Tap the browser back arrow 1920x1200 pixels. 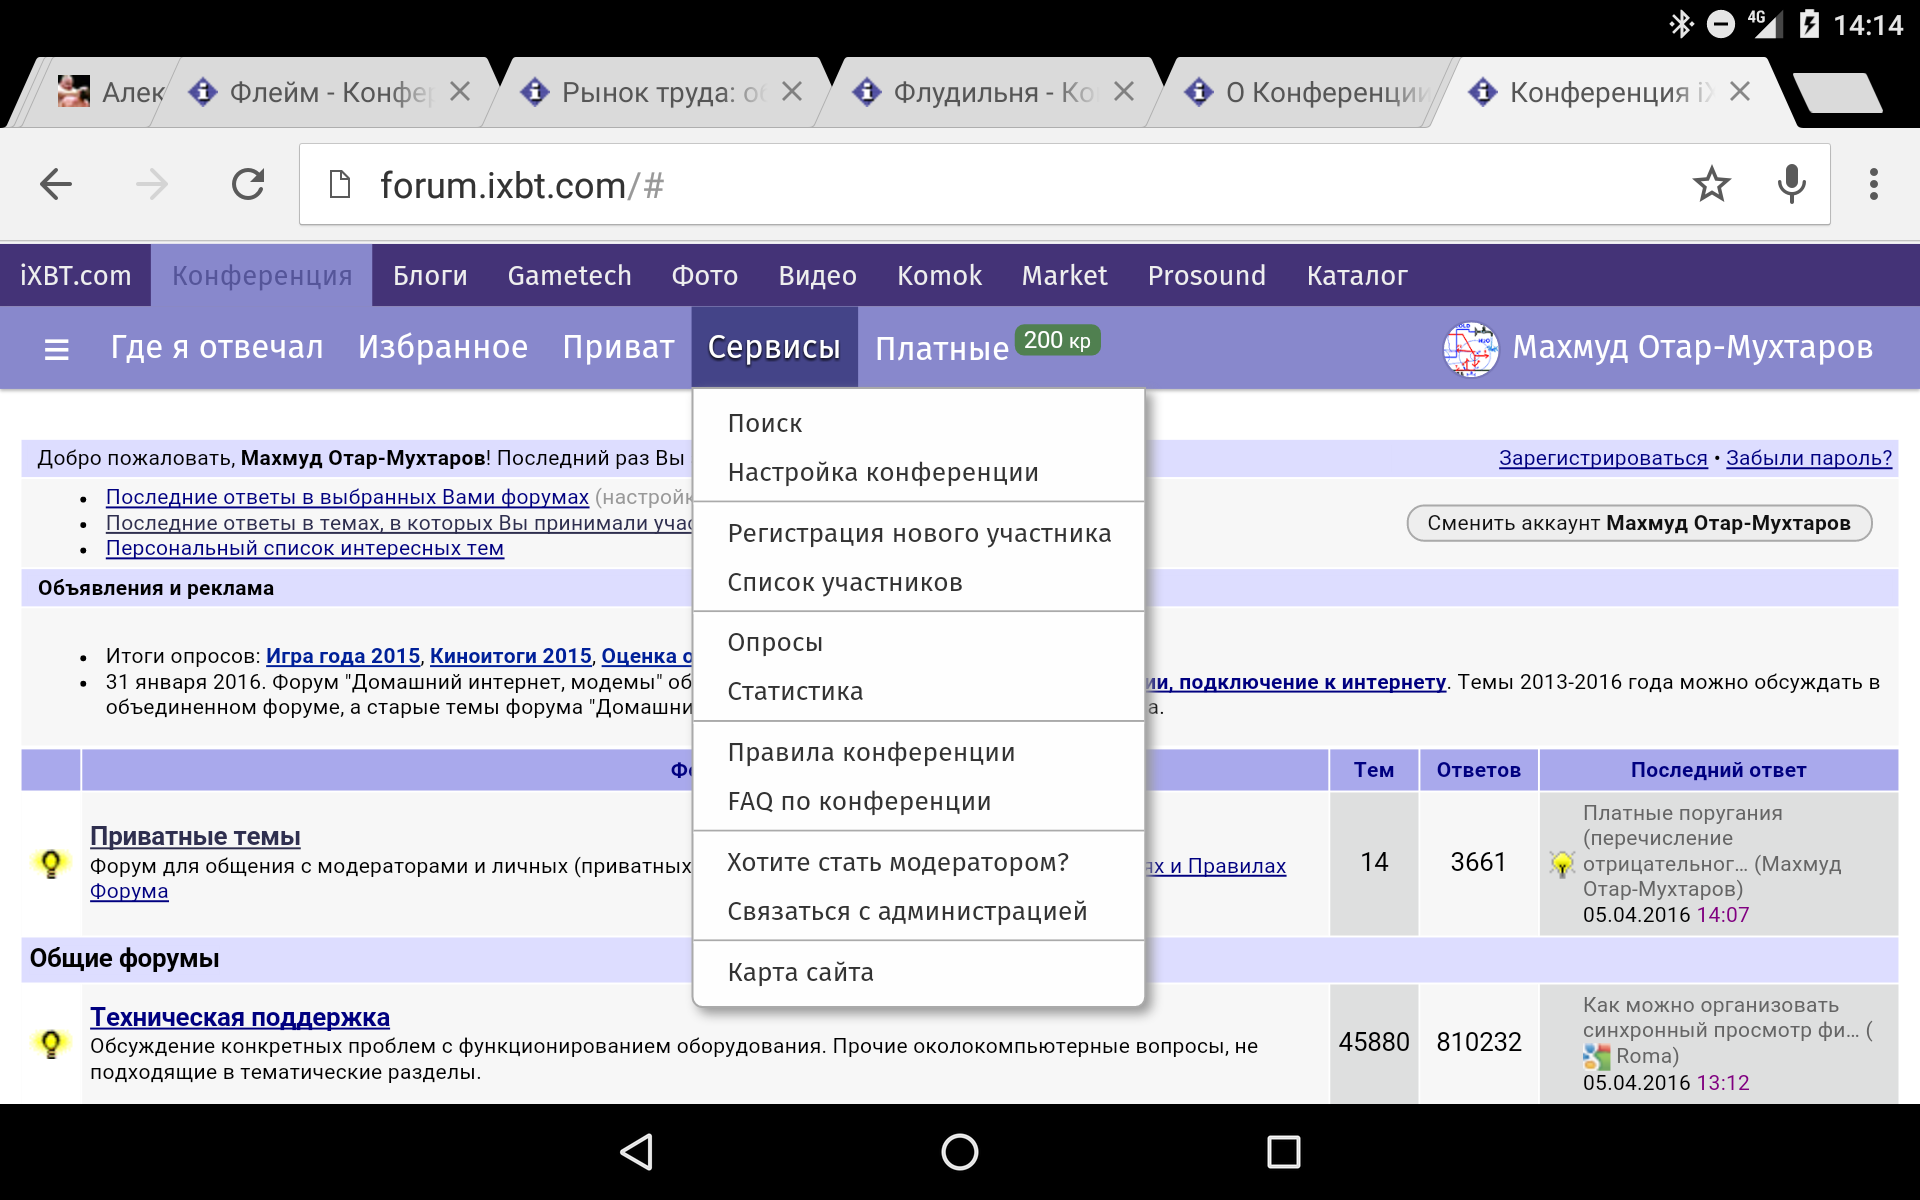[56, 184]
